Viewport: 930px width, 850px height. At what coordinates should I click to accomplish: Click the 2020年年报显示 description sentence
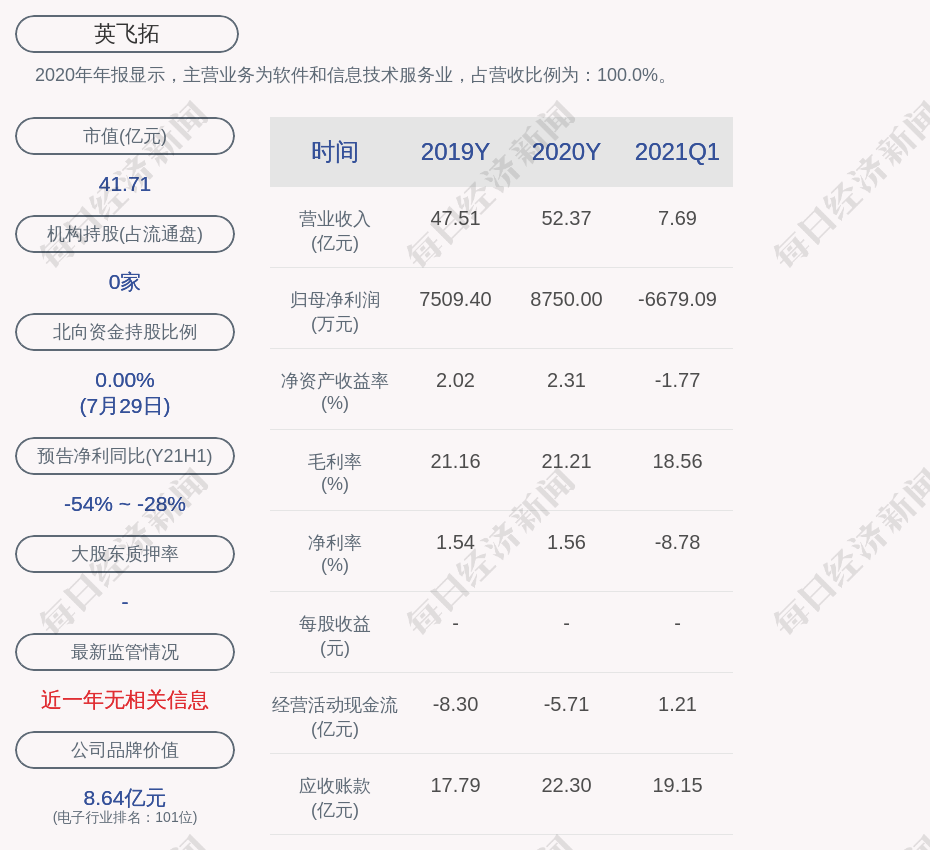point(352,75)
